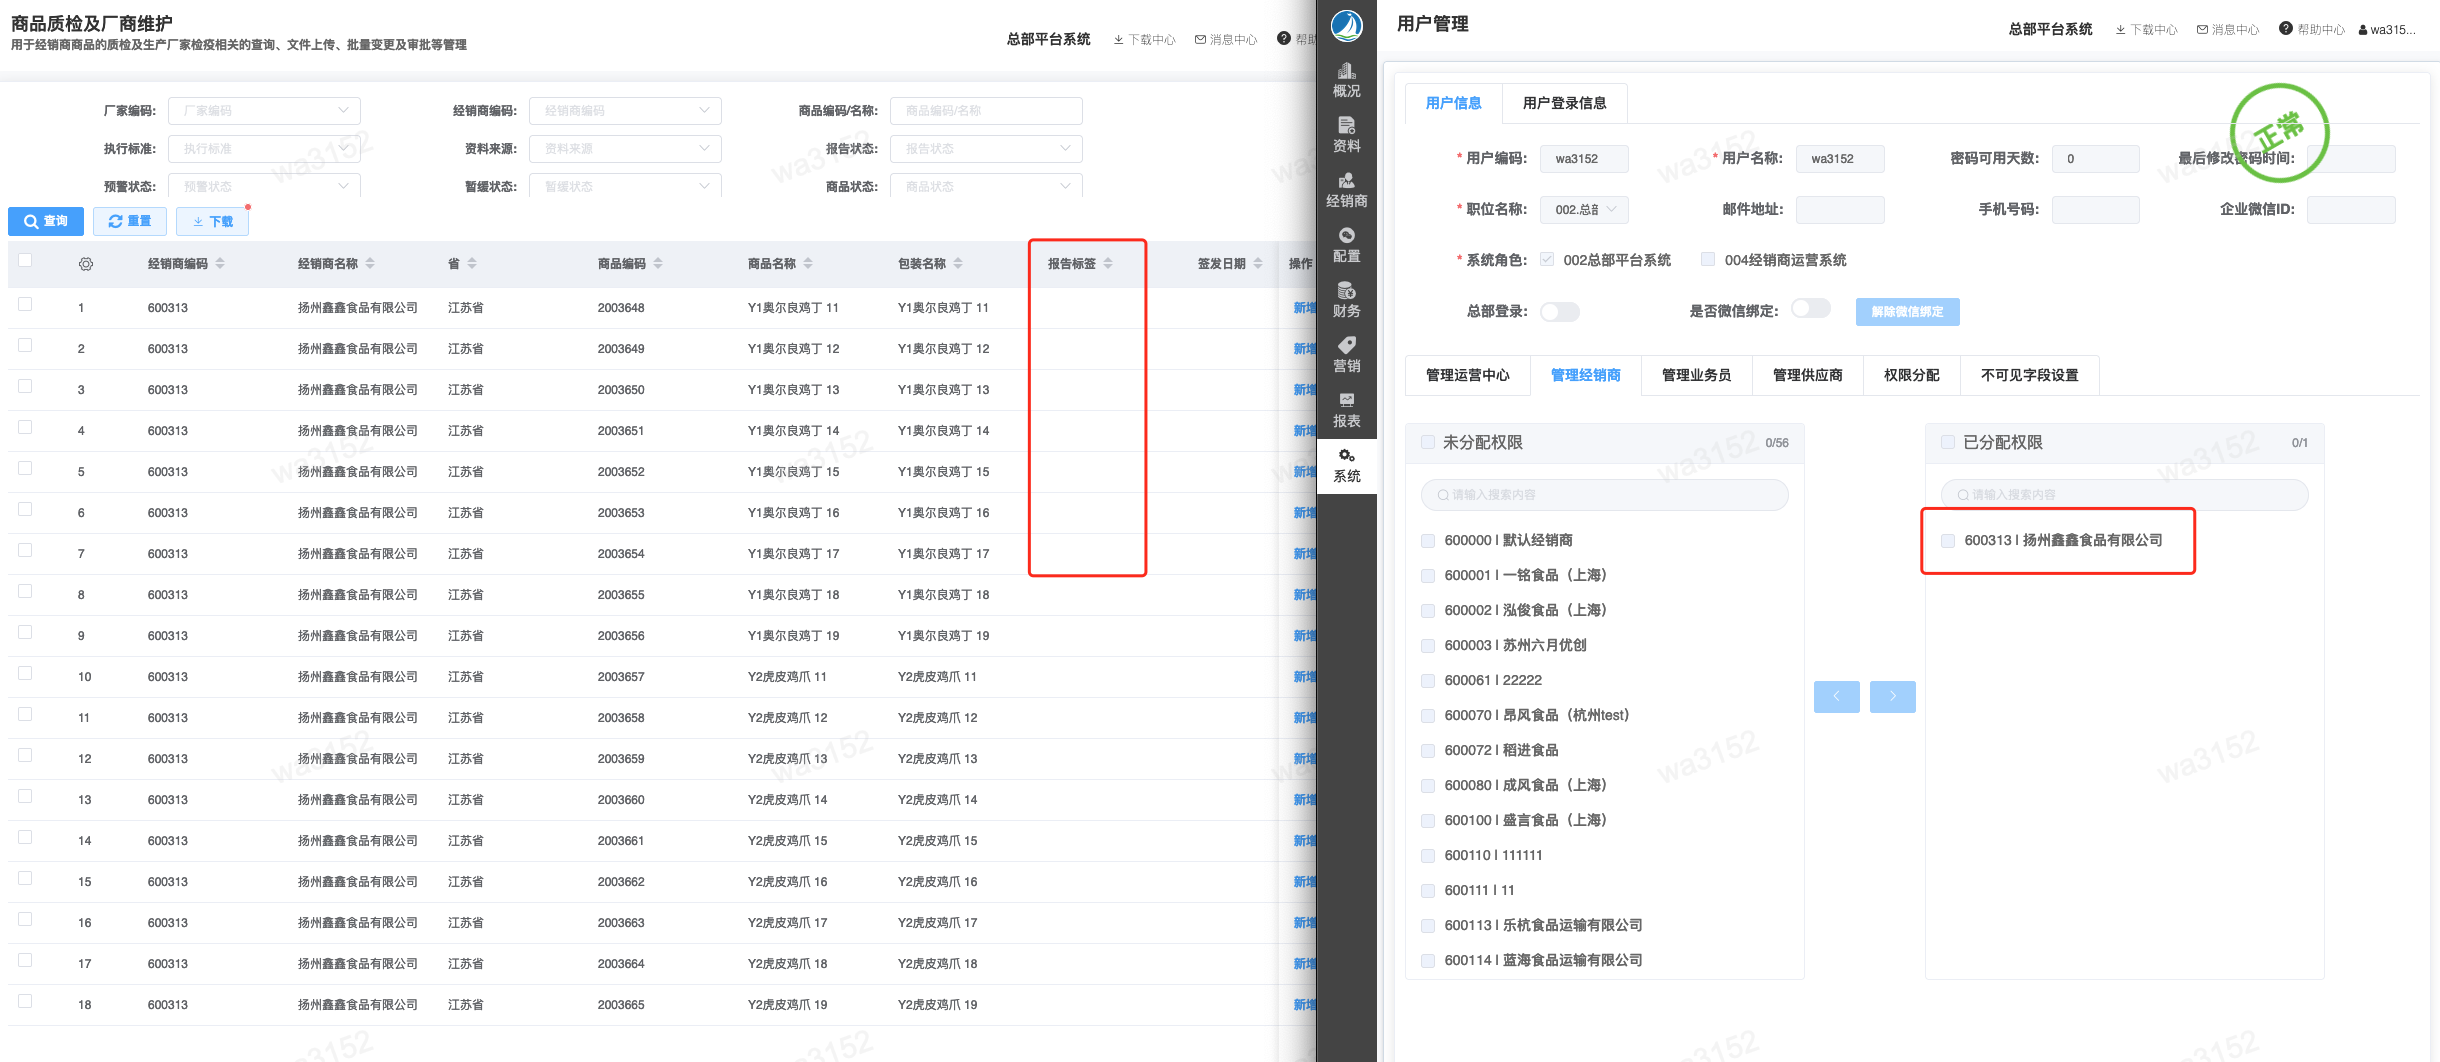Expand the 执行标准 dropdown filter
Image resolution: width=2440 pixels, height=1062 pixels.
[264, 149]
